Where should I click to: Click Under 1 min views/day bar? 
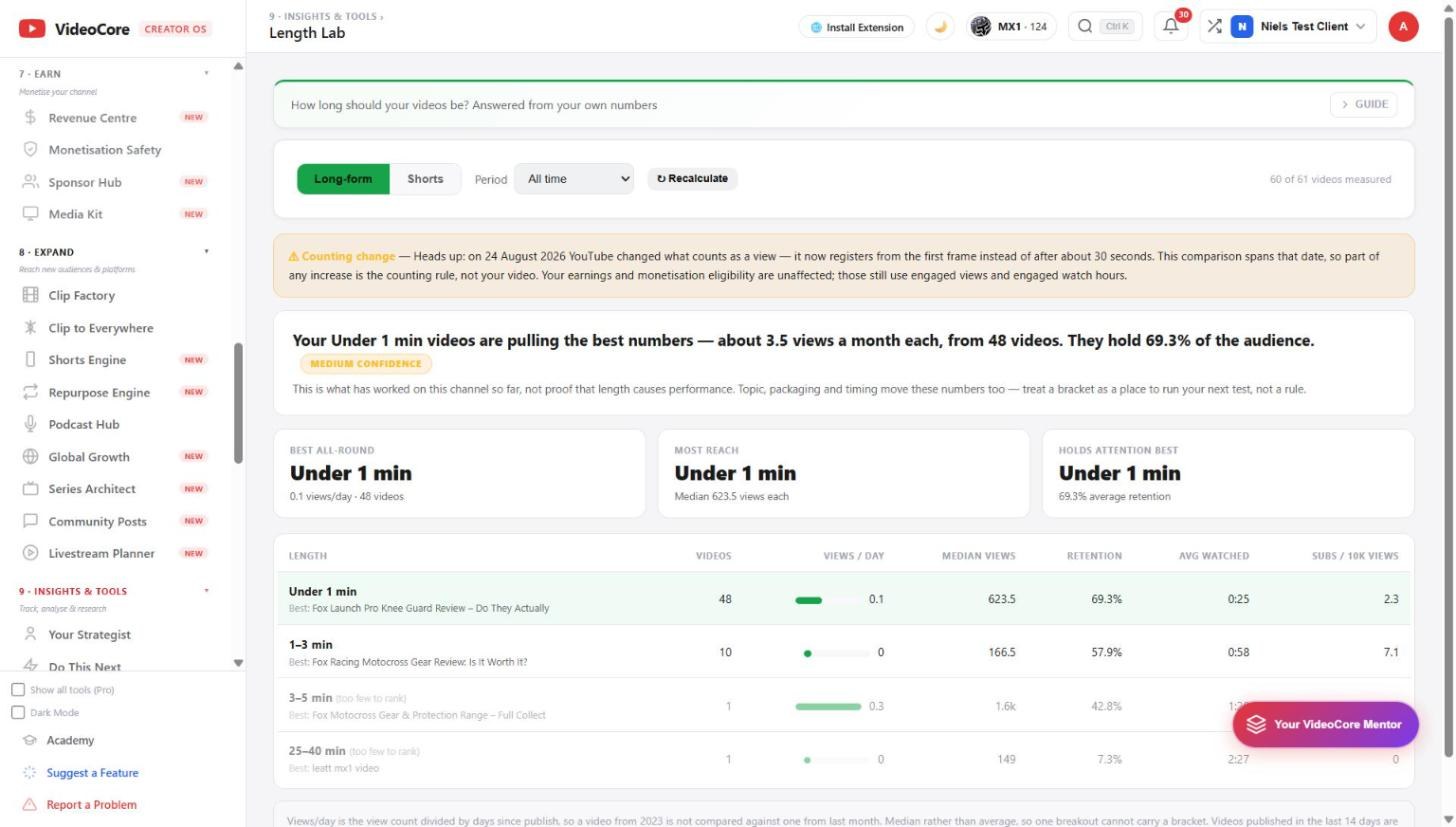pyautogui.click(x=827, y=600)
